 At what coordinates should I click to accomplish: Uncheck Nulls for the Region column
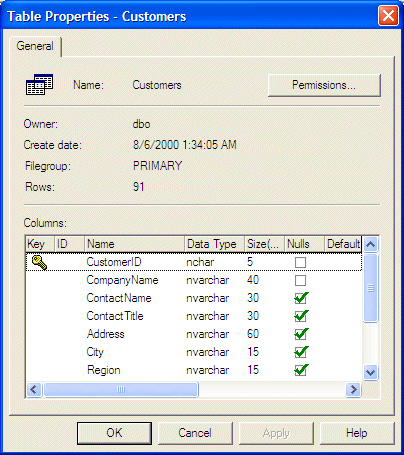[x=301, y=370]
